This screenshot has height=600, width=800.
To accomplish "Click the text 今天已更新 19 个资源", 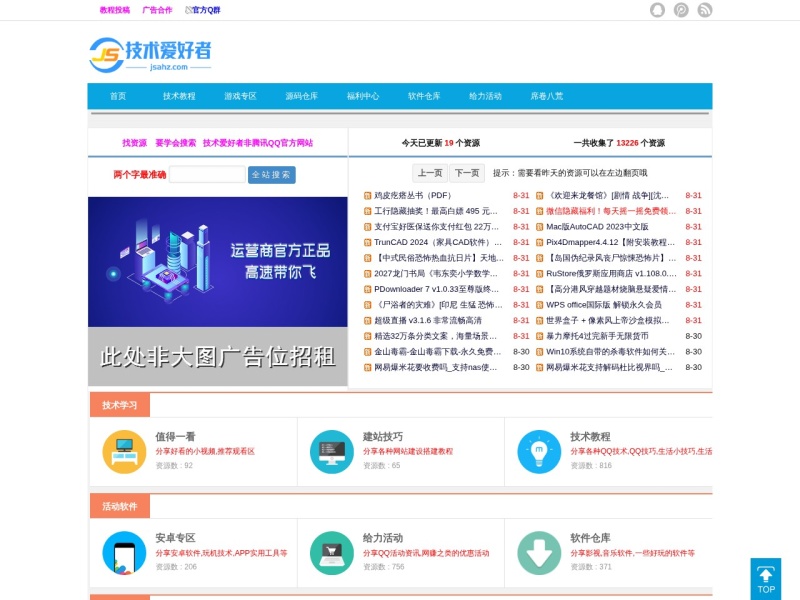I will [441, 143].
